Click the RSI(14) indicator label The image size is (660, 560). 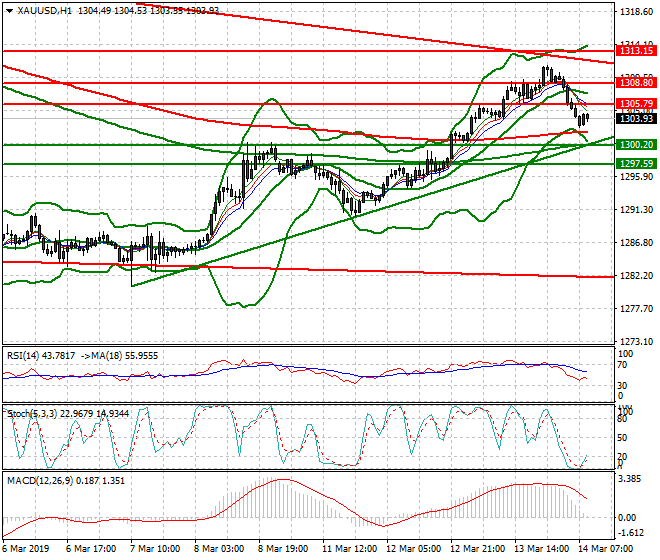point(23,356)
